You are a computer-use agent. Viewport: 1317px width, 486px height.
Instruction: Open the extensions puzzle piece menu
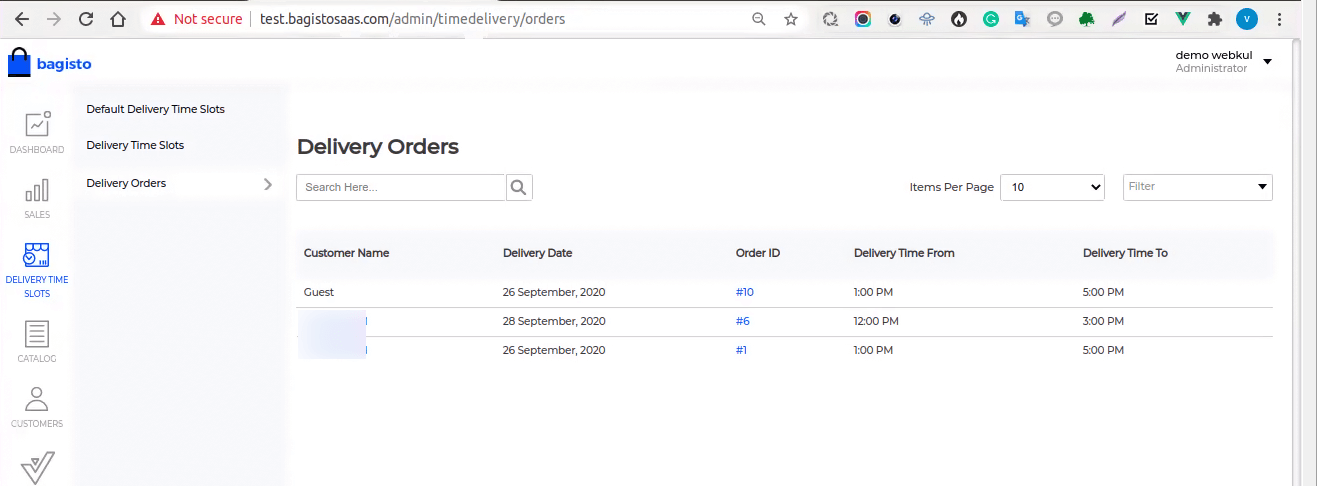(1215, 19)
